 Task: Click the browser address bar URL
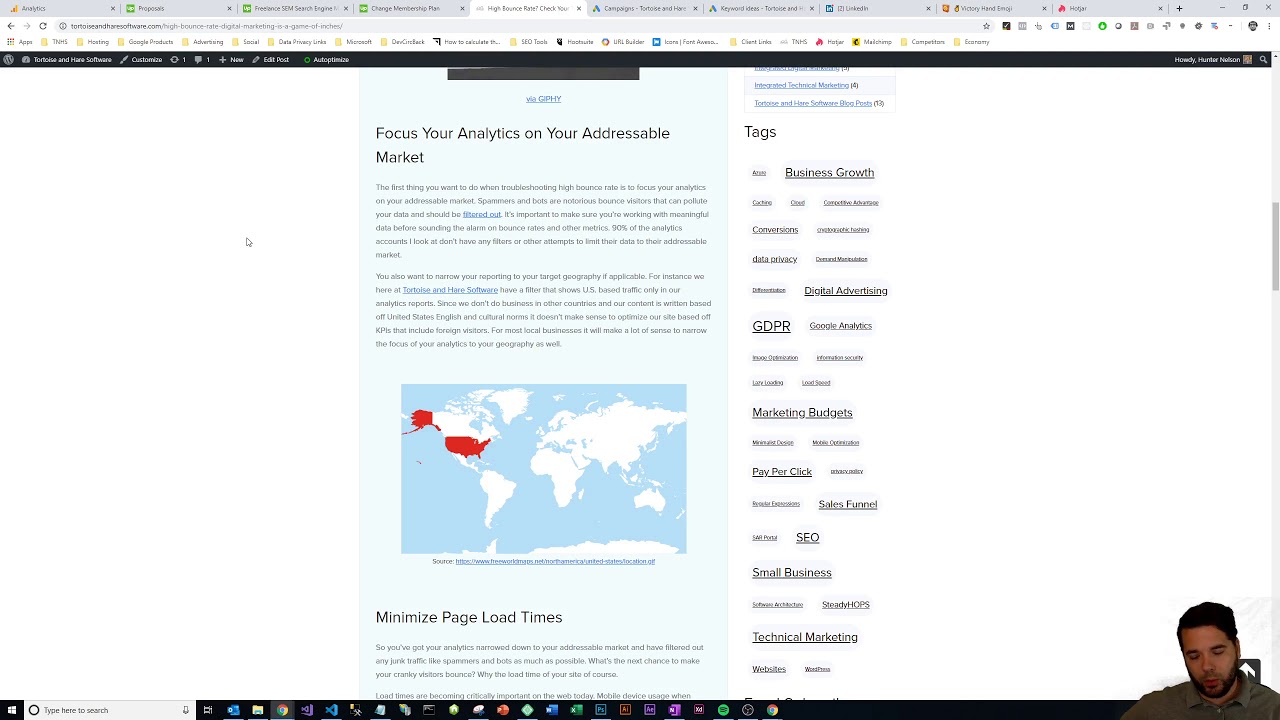point(206,26)
